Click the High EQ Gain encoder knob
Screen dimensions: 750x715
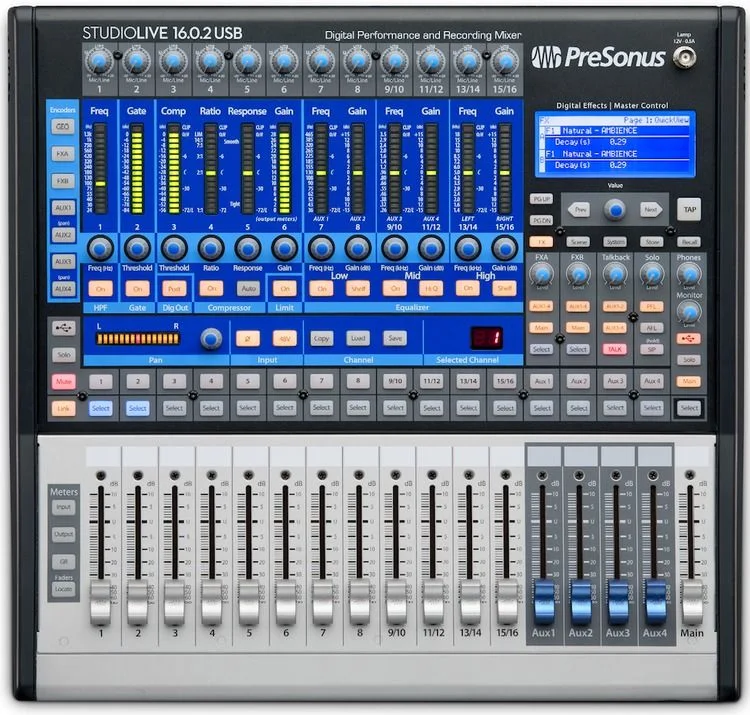click(x=505, y=248)
